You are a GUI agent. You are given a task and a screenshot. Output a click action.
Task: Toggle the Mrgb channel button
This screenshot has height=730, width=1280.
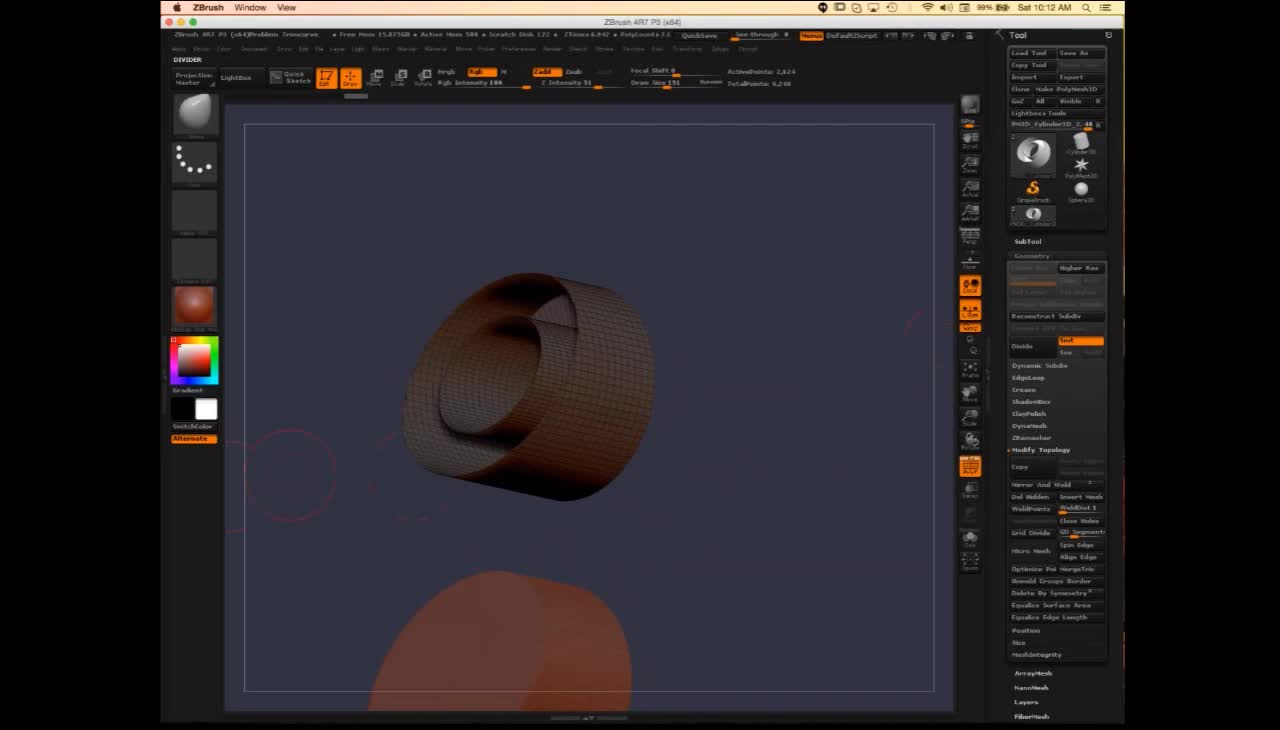click(x=447, y=72)
